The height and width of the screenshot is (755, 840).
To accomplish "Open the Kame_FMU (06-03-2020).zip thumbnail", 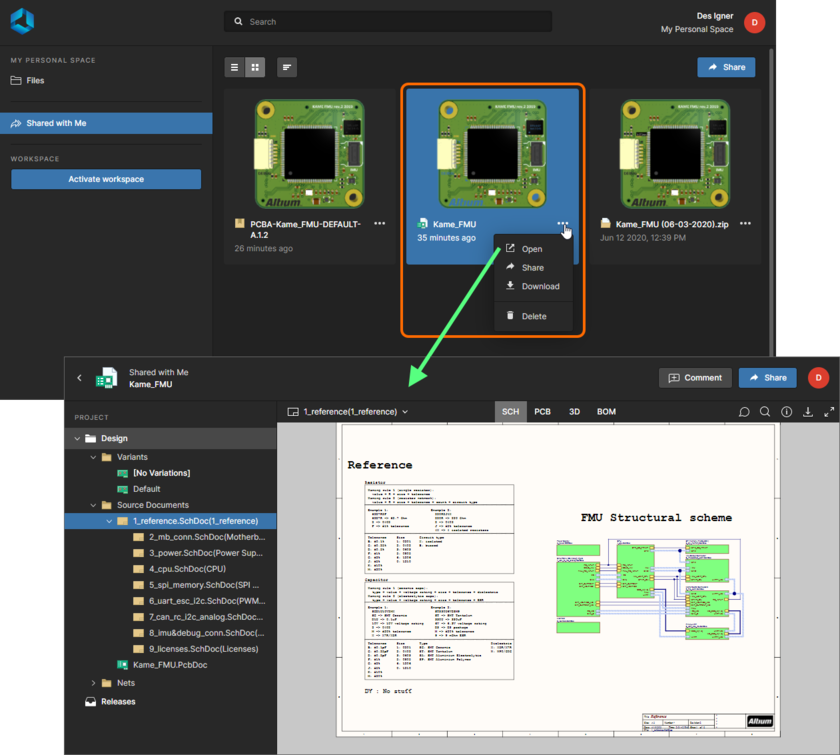I will [675, 153].
